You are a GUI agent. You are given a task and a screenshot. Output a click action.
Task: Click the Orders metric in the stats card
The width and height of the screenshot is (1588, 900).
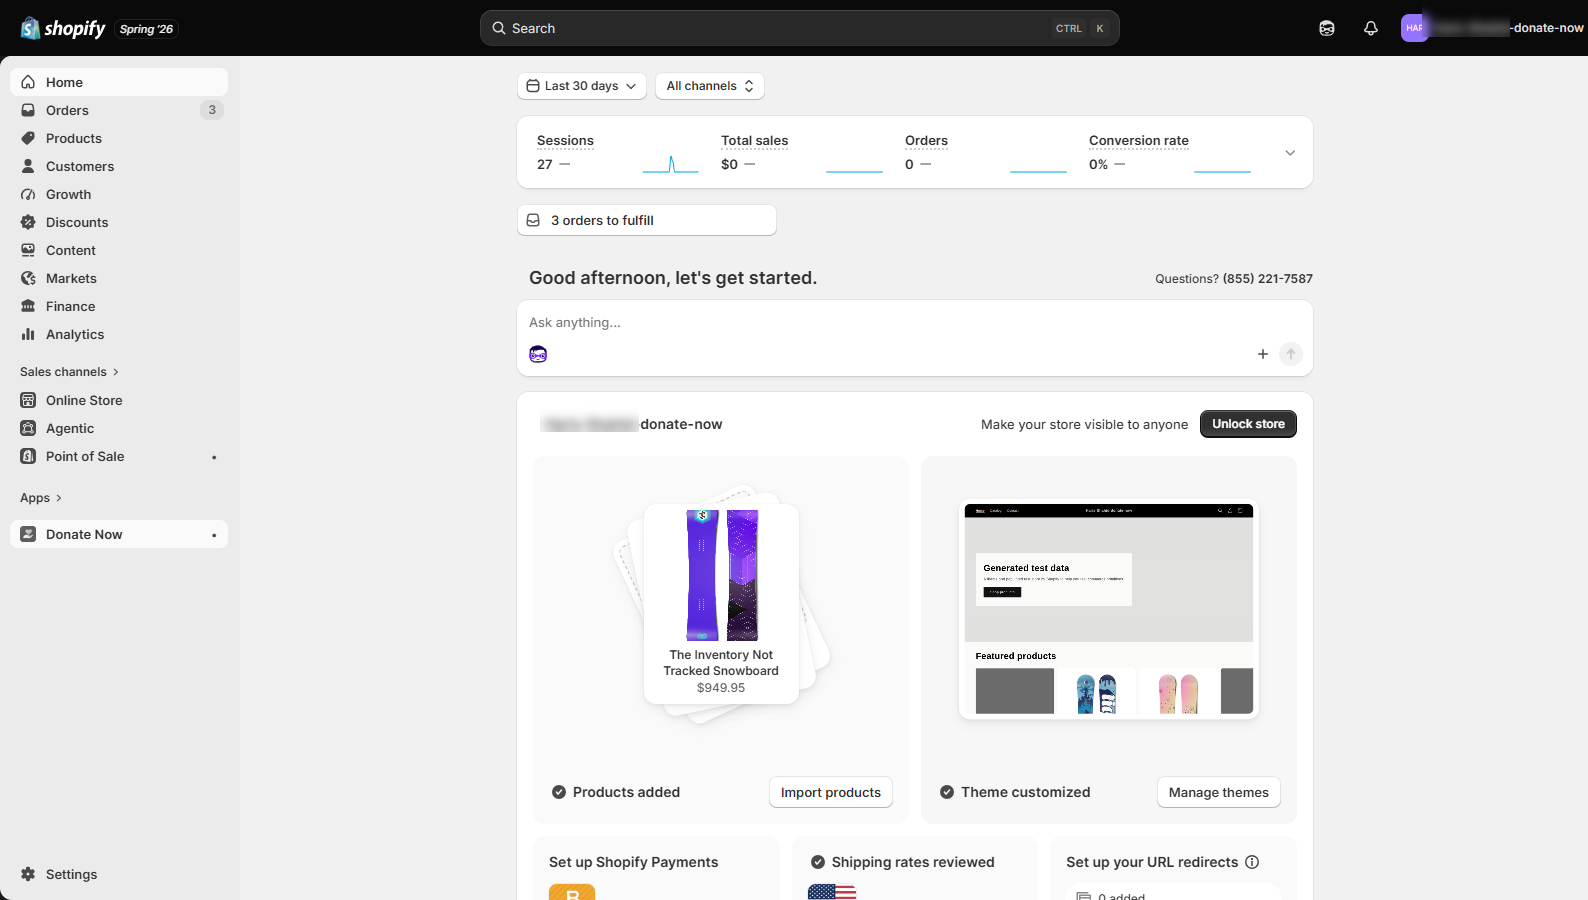[x=985, y=153]
